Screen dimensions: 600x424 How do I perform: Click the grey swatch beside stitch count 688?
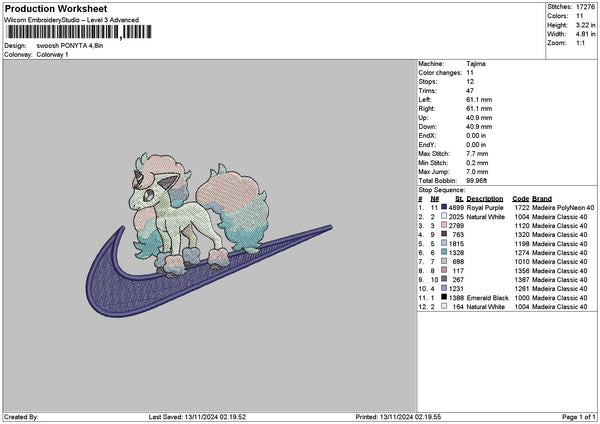point(444,261)
